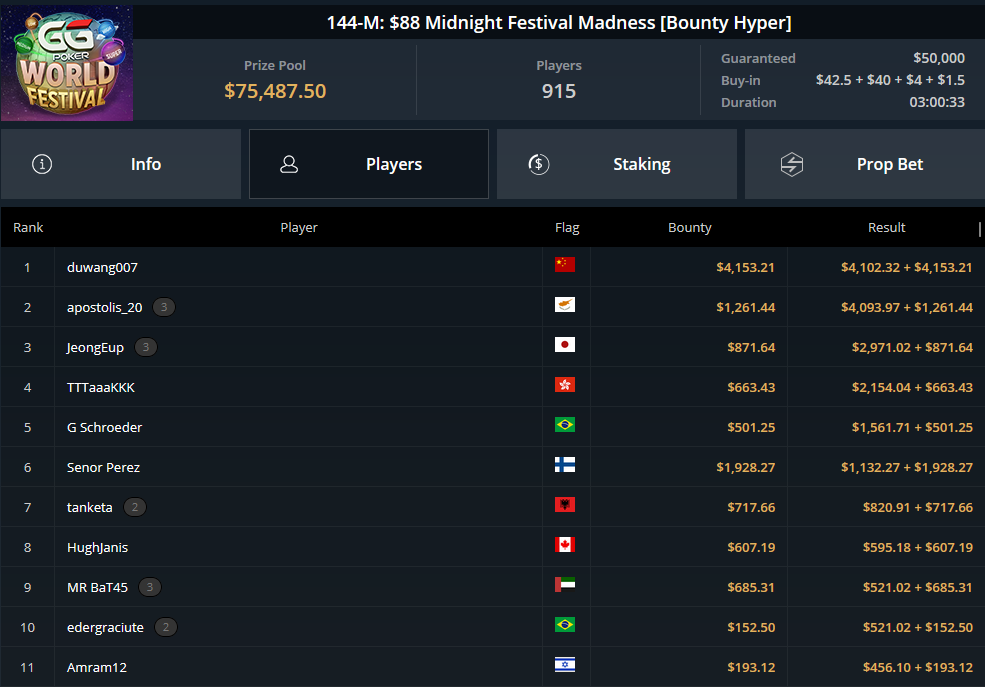Click the result $4,093.97 + $1,261.44
The image size is (985, 687).
(906, 308)
